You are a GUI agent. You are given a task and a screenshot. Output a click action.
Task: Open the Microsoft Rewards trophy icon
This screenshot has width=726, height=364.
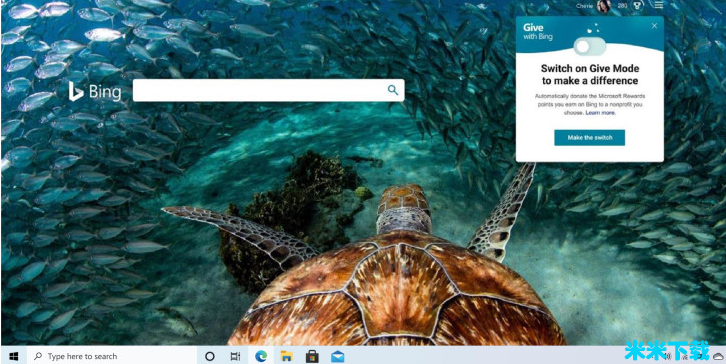coord(638,6)
